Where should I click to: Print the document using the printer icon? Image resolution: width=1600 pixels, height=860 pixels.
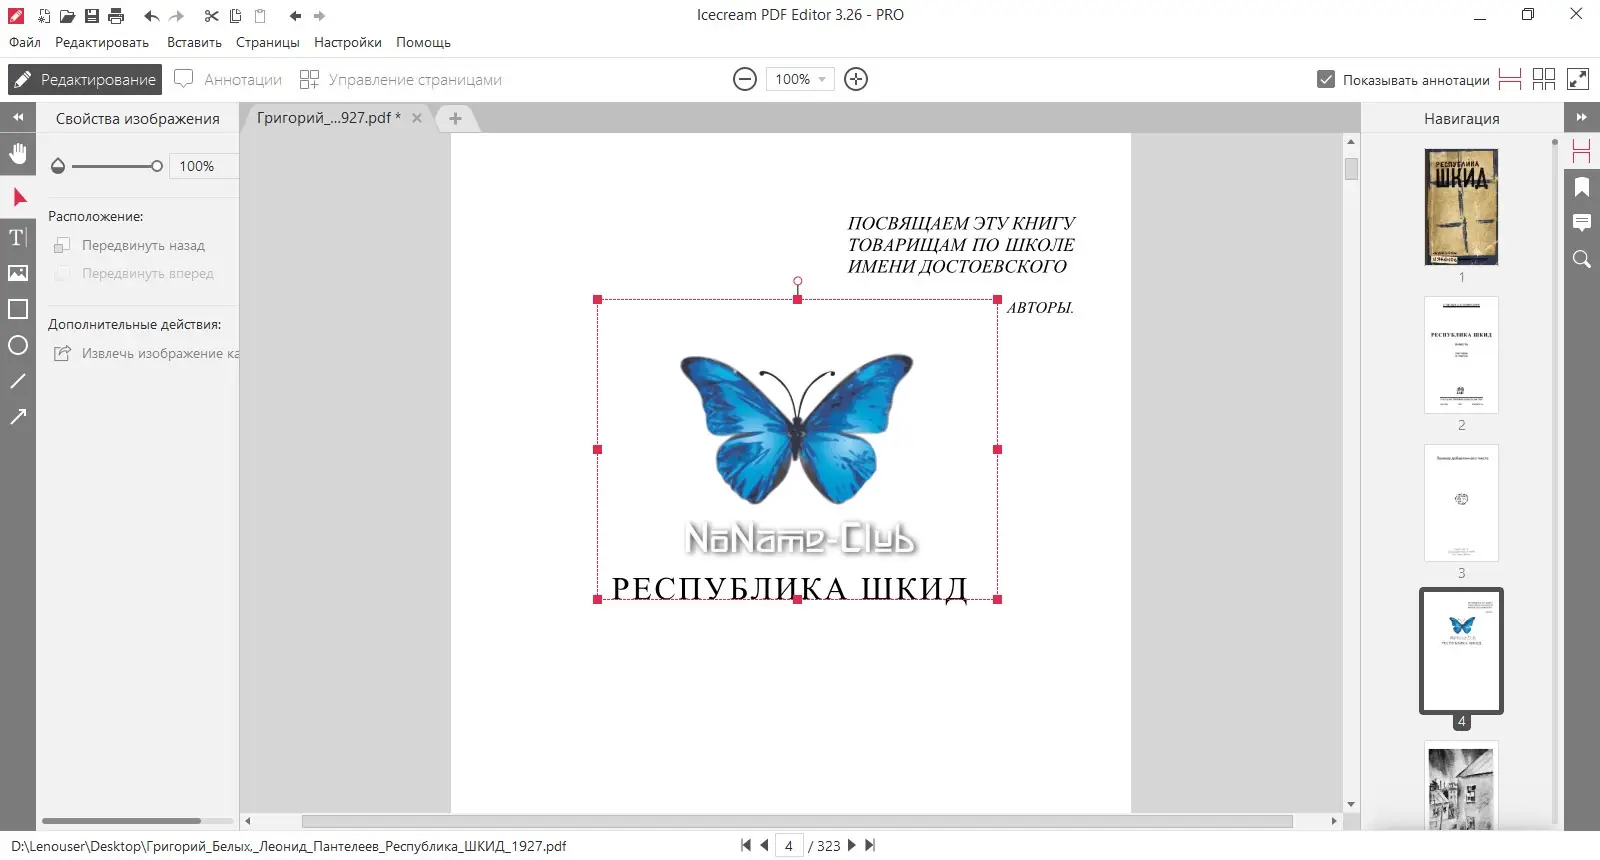(x=116, y=16)
